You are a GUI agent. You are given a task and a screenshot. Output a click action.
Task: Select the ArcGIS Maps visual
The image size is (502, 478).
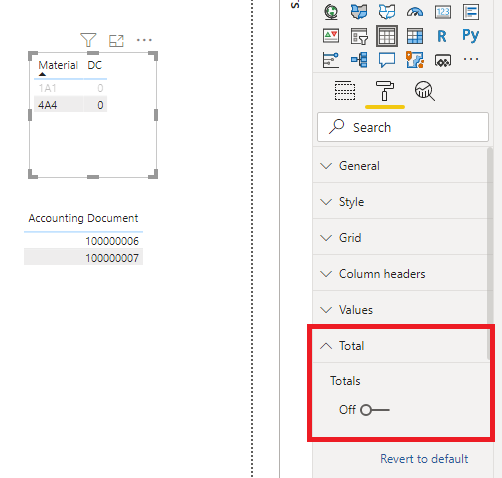click(415, 60)
